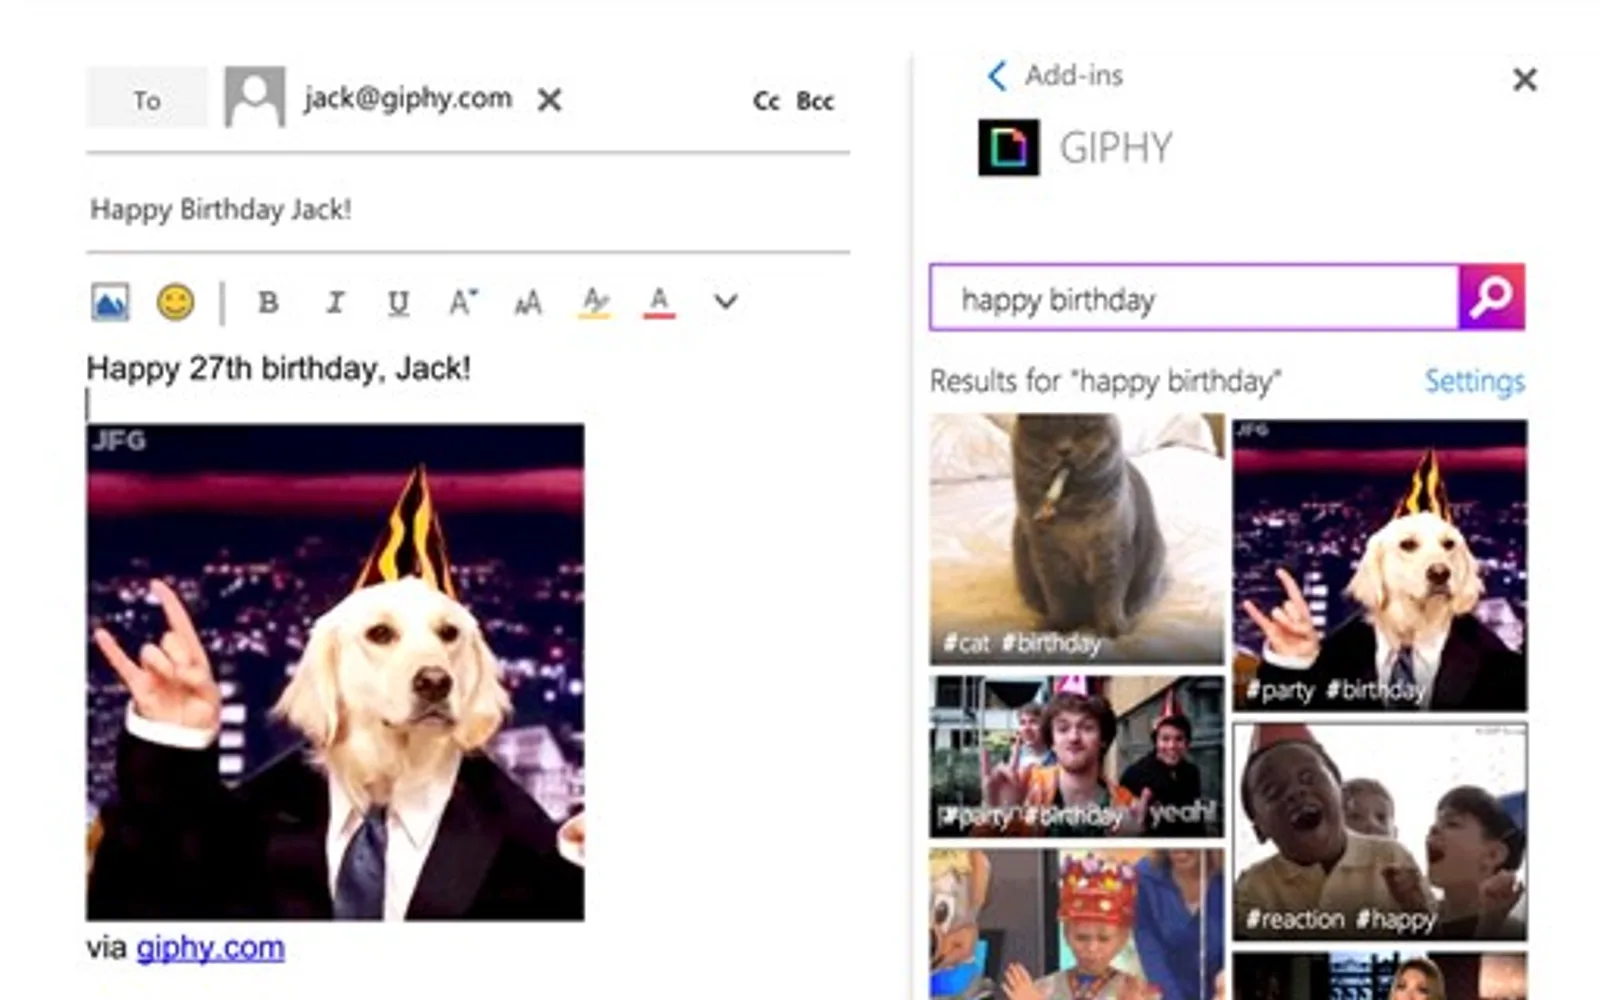Open GIPHY Settings link
Viewport: 1600px width, 1000px height.
[x=1474, y=381]
